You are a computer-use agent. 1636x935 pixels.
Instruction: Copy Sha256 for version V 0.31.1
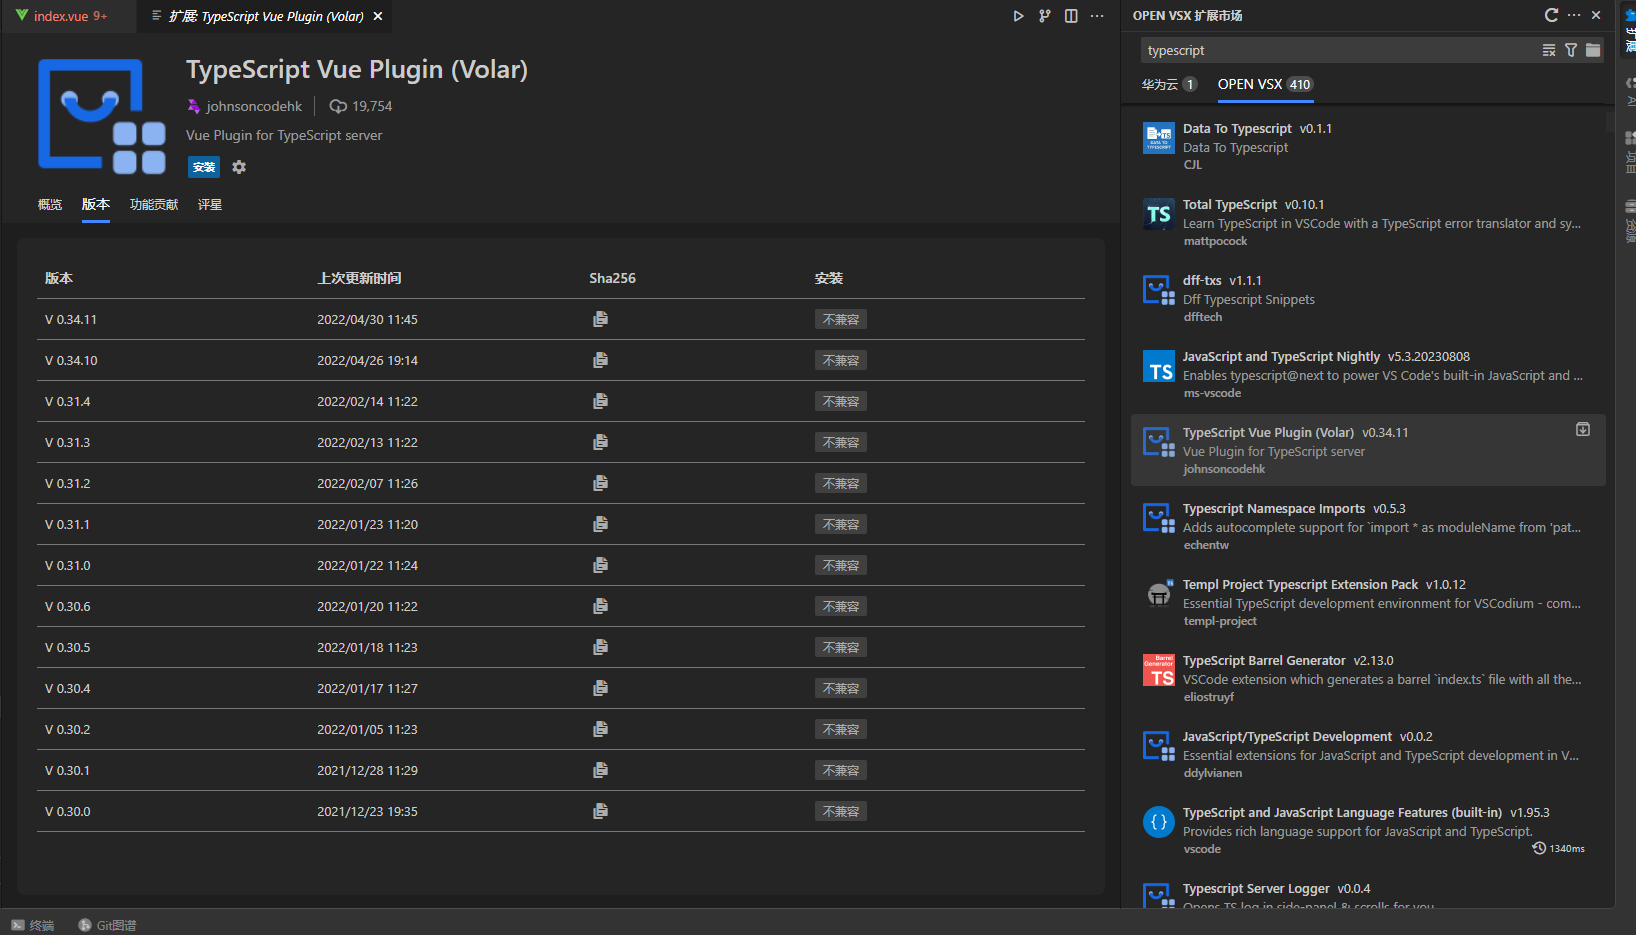600,524
